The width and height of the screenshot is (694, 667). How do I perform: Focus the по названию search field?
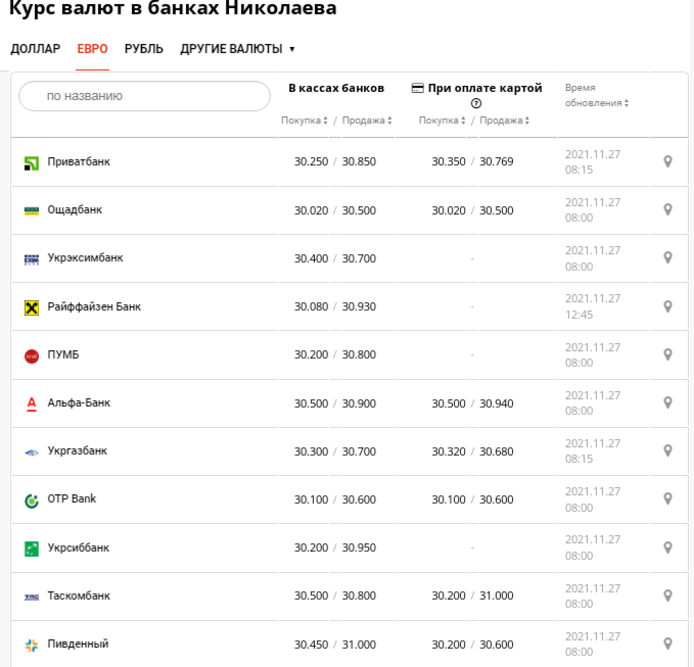(x=144, y=96)
